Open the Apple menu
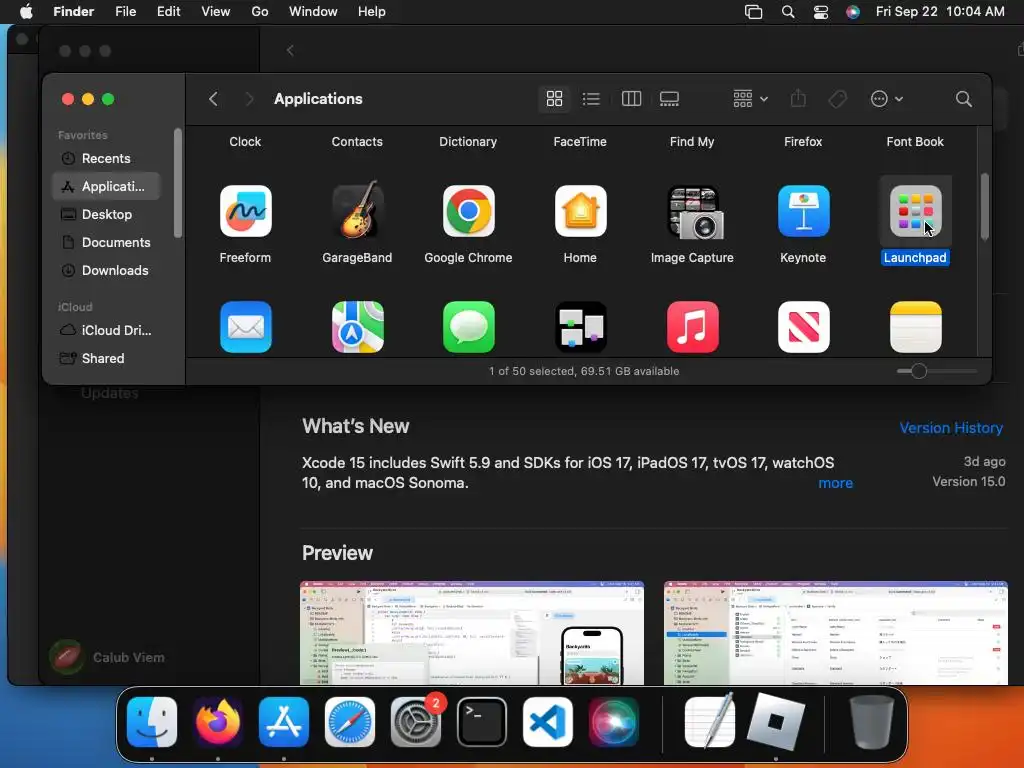The image size is (1024, 768). click(x=26, y=12)
